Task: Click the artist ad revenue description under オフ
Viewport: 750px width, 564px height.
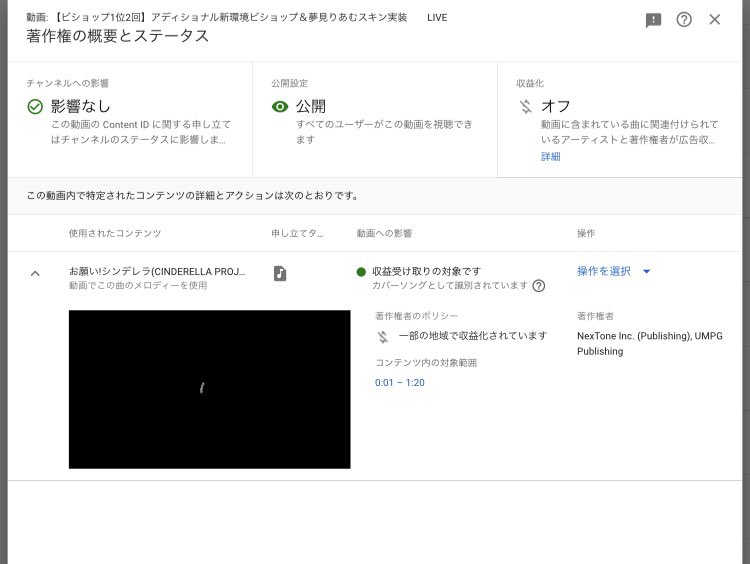Action: [629, 132]
